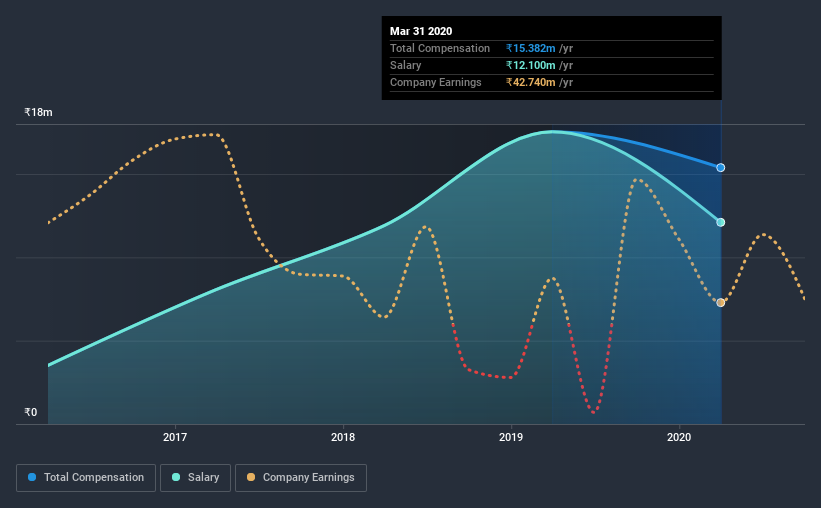Click the Total Compensation tooltip row label
Viewport: 821px width, 508px height.
pyautogui.click(x=440, y=48)
